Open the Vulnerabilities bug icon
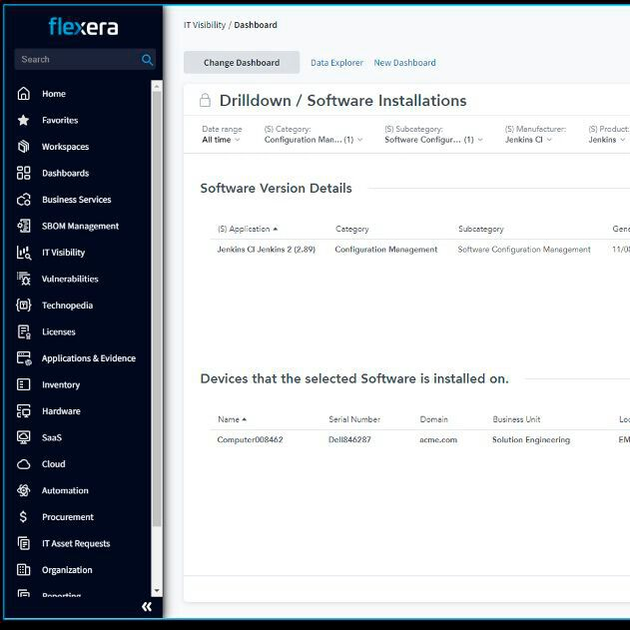Image resolution: width=630 pixels, height=630 pixels. [23, 279]
